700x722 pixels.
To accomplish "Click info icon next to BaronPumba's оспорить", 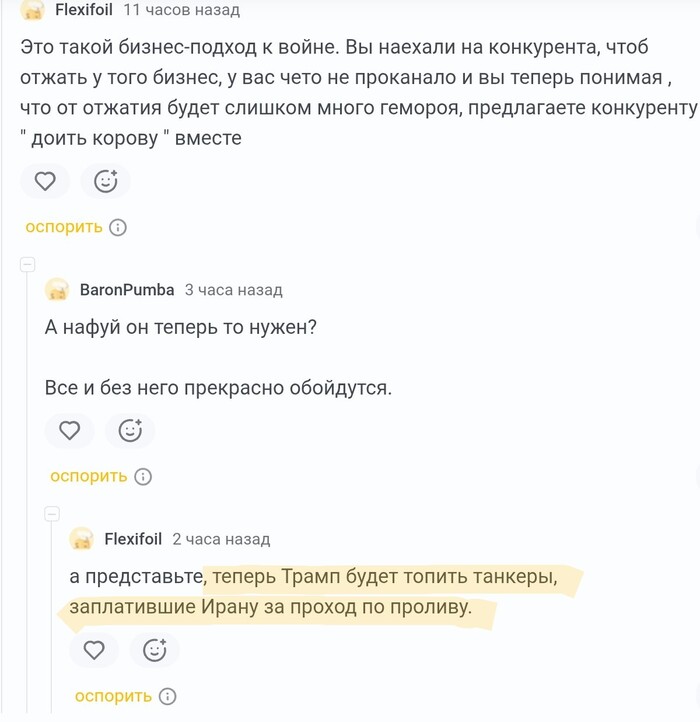I will (x=143, y=476).
